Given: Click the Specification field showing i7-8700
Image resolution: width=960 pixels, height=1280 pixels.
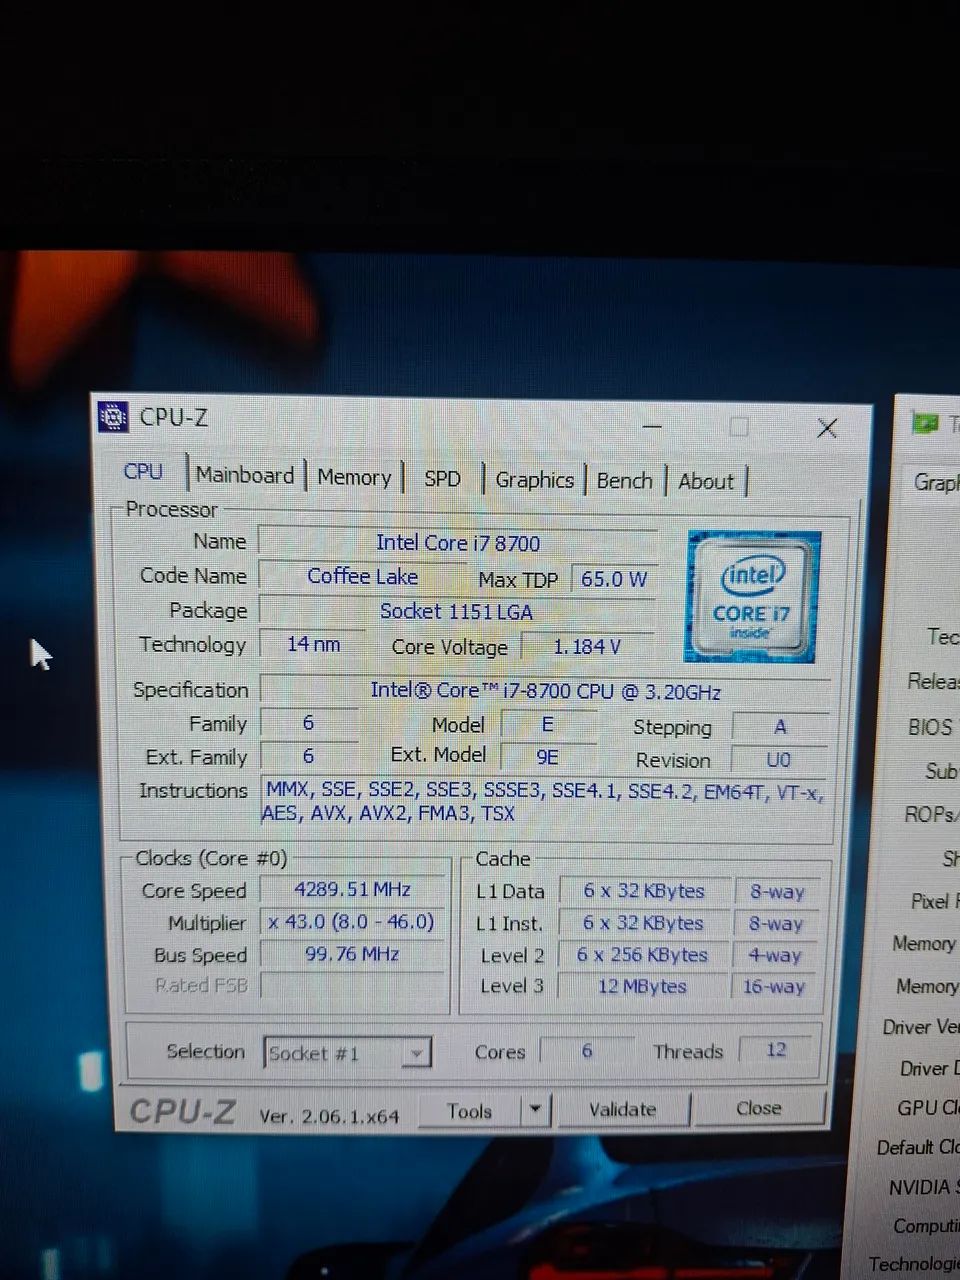Looking at the screenshot, I should (x=544, y=690).
